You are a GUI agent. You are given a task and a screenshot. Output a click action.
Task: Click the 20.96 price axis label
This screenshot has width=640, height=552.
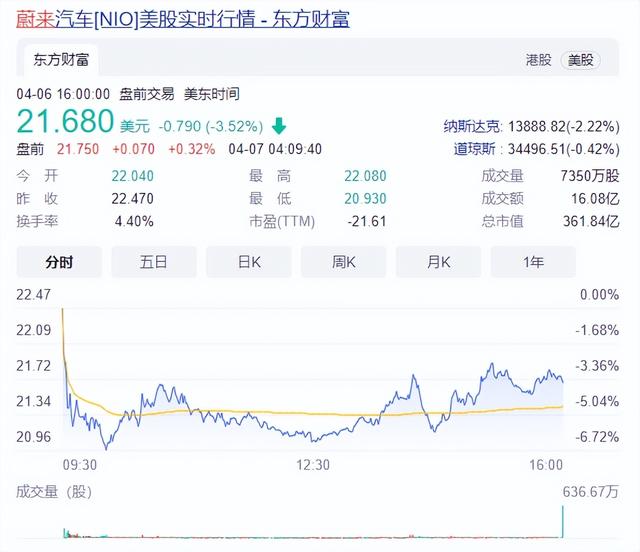(33, 437)
